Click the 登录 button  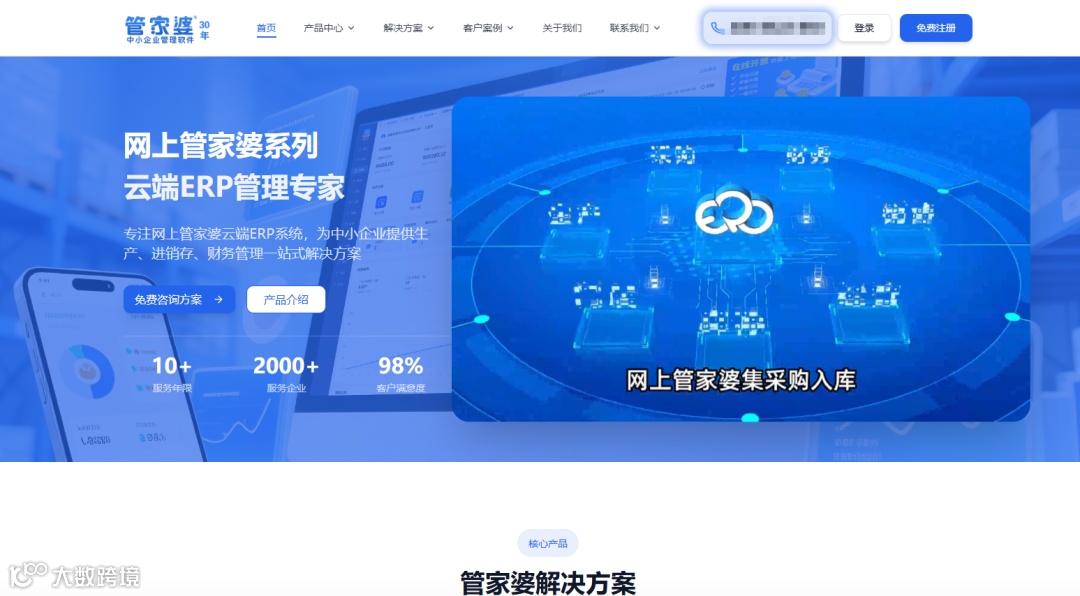click(x=864, y=28)
